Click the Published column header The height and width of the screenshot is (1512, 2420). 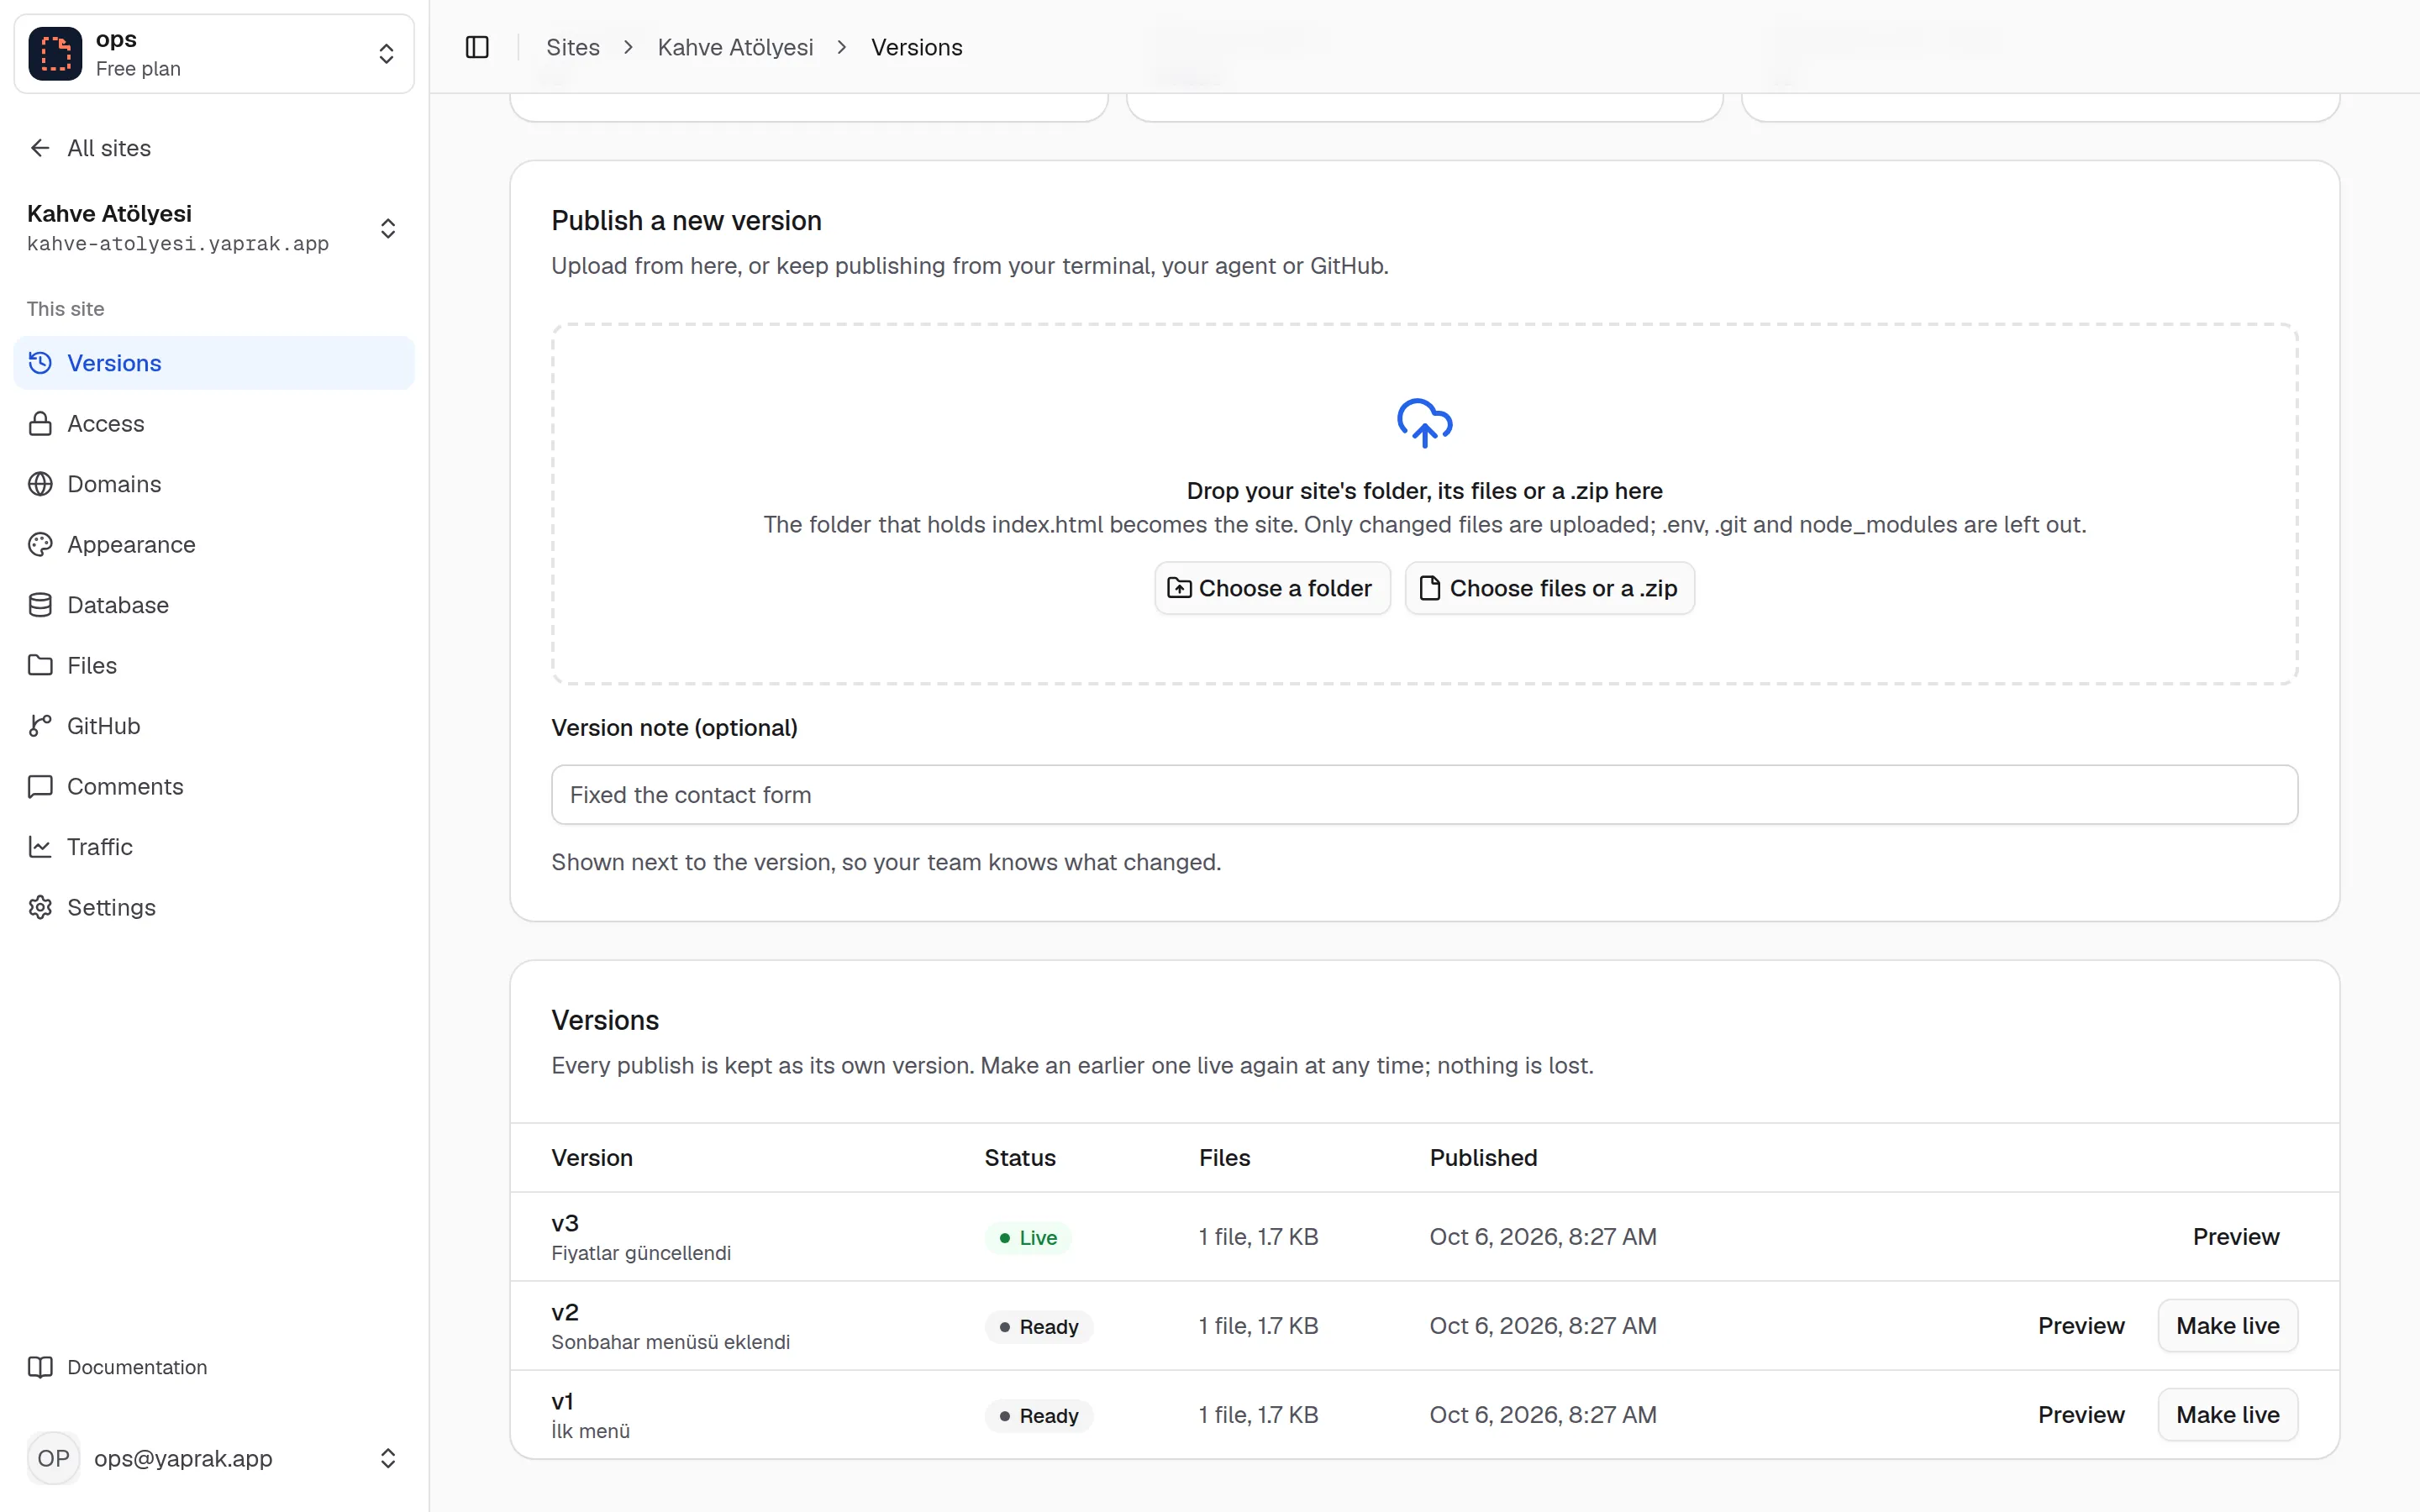click(x=1483, y=1158)
